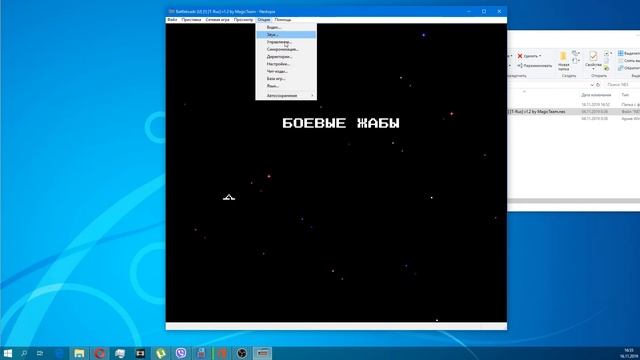Open the Помощь menu
The width and height of the screenshot is (640, 360).
pos(283,20)
